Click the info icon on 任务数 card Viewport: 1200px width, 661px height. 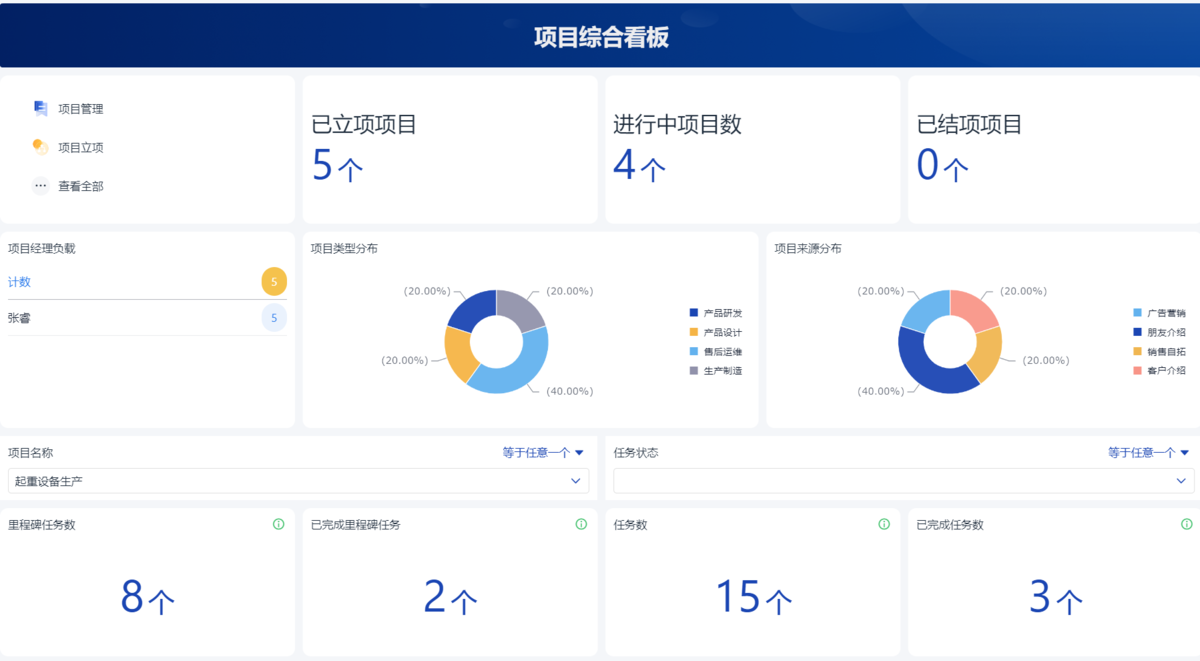(x=884, y=522)
